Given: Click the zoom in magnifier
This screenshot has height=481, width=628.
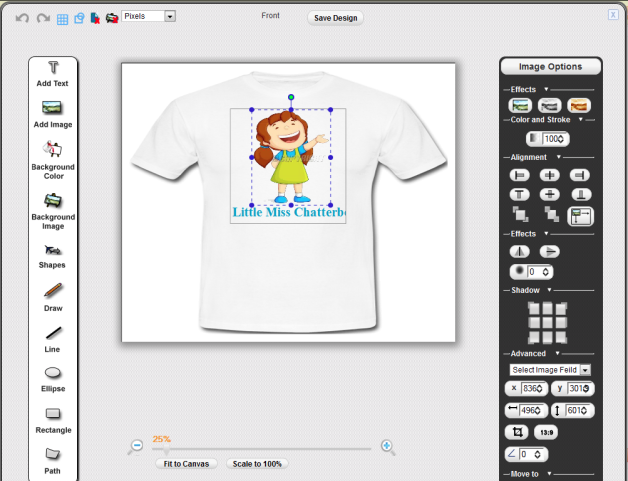Looking at the screenshot, I should [x=387, y=447].
